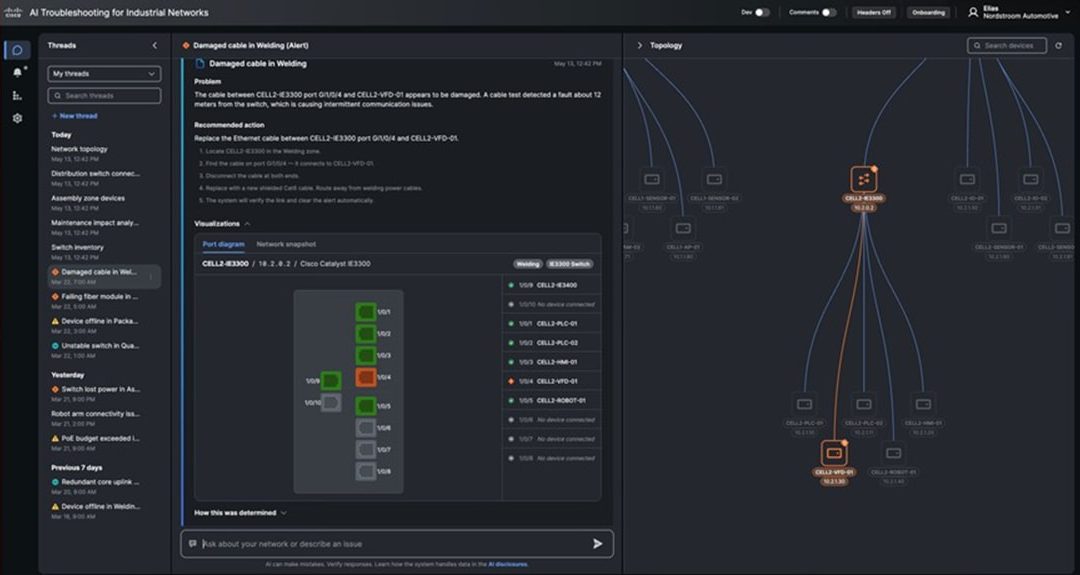Toggle the Dev switch
Image resolution: width=1080 pixels, height=575 pixels.
pos(762,12)
